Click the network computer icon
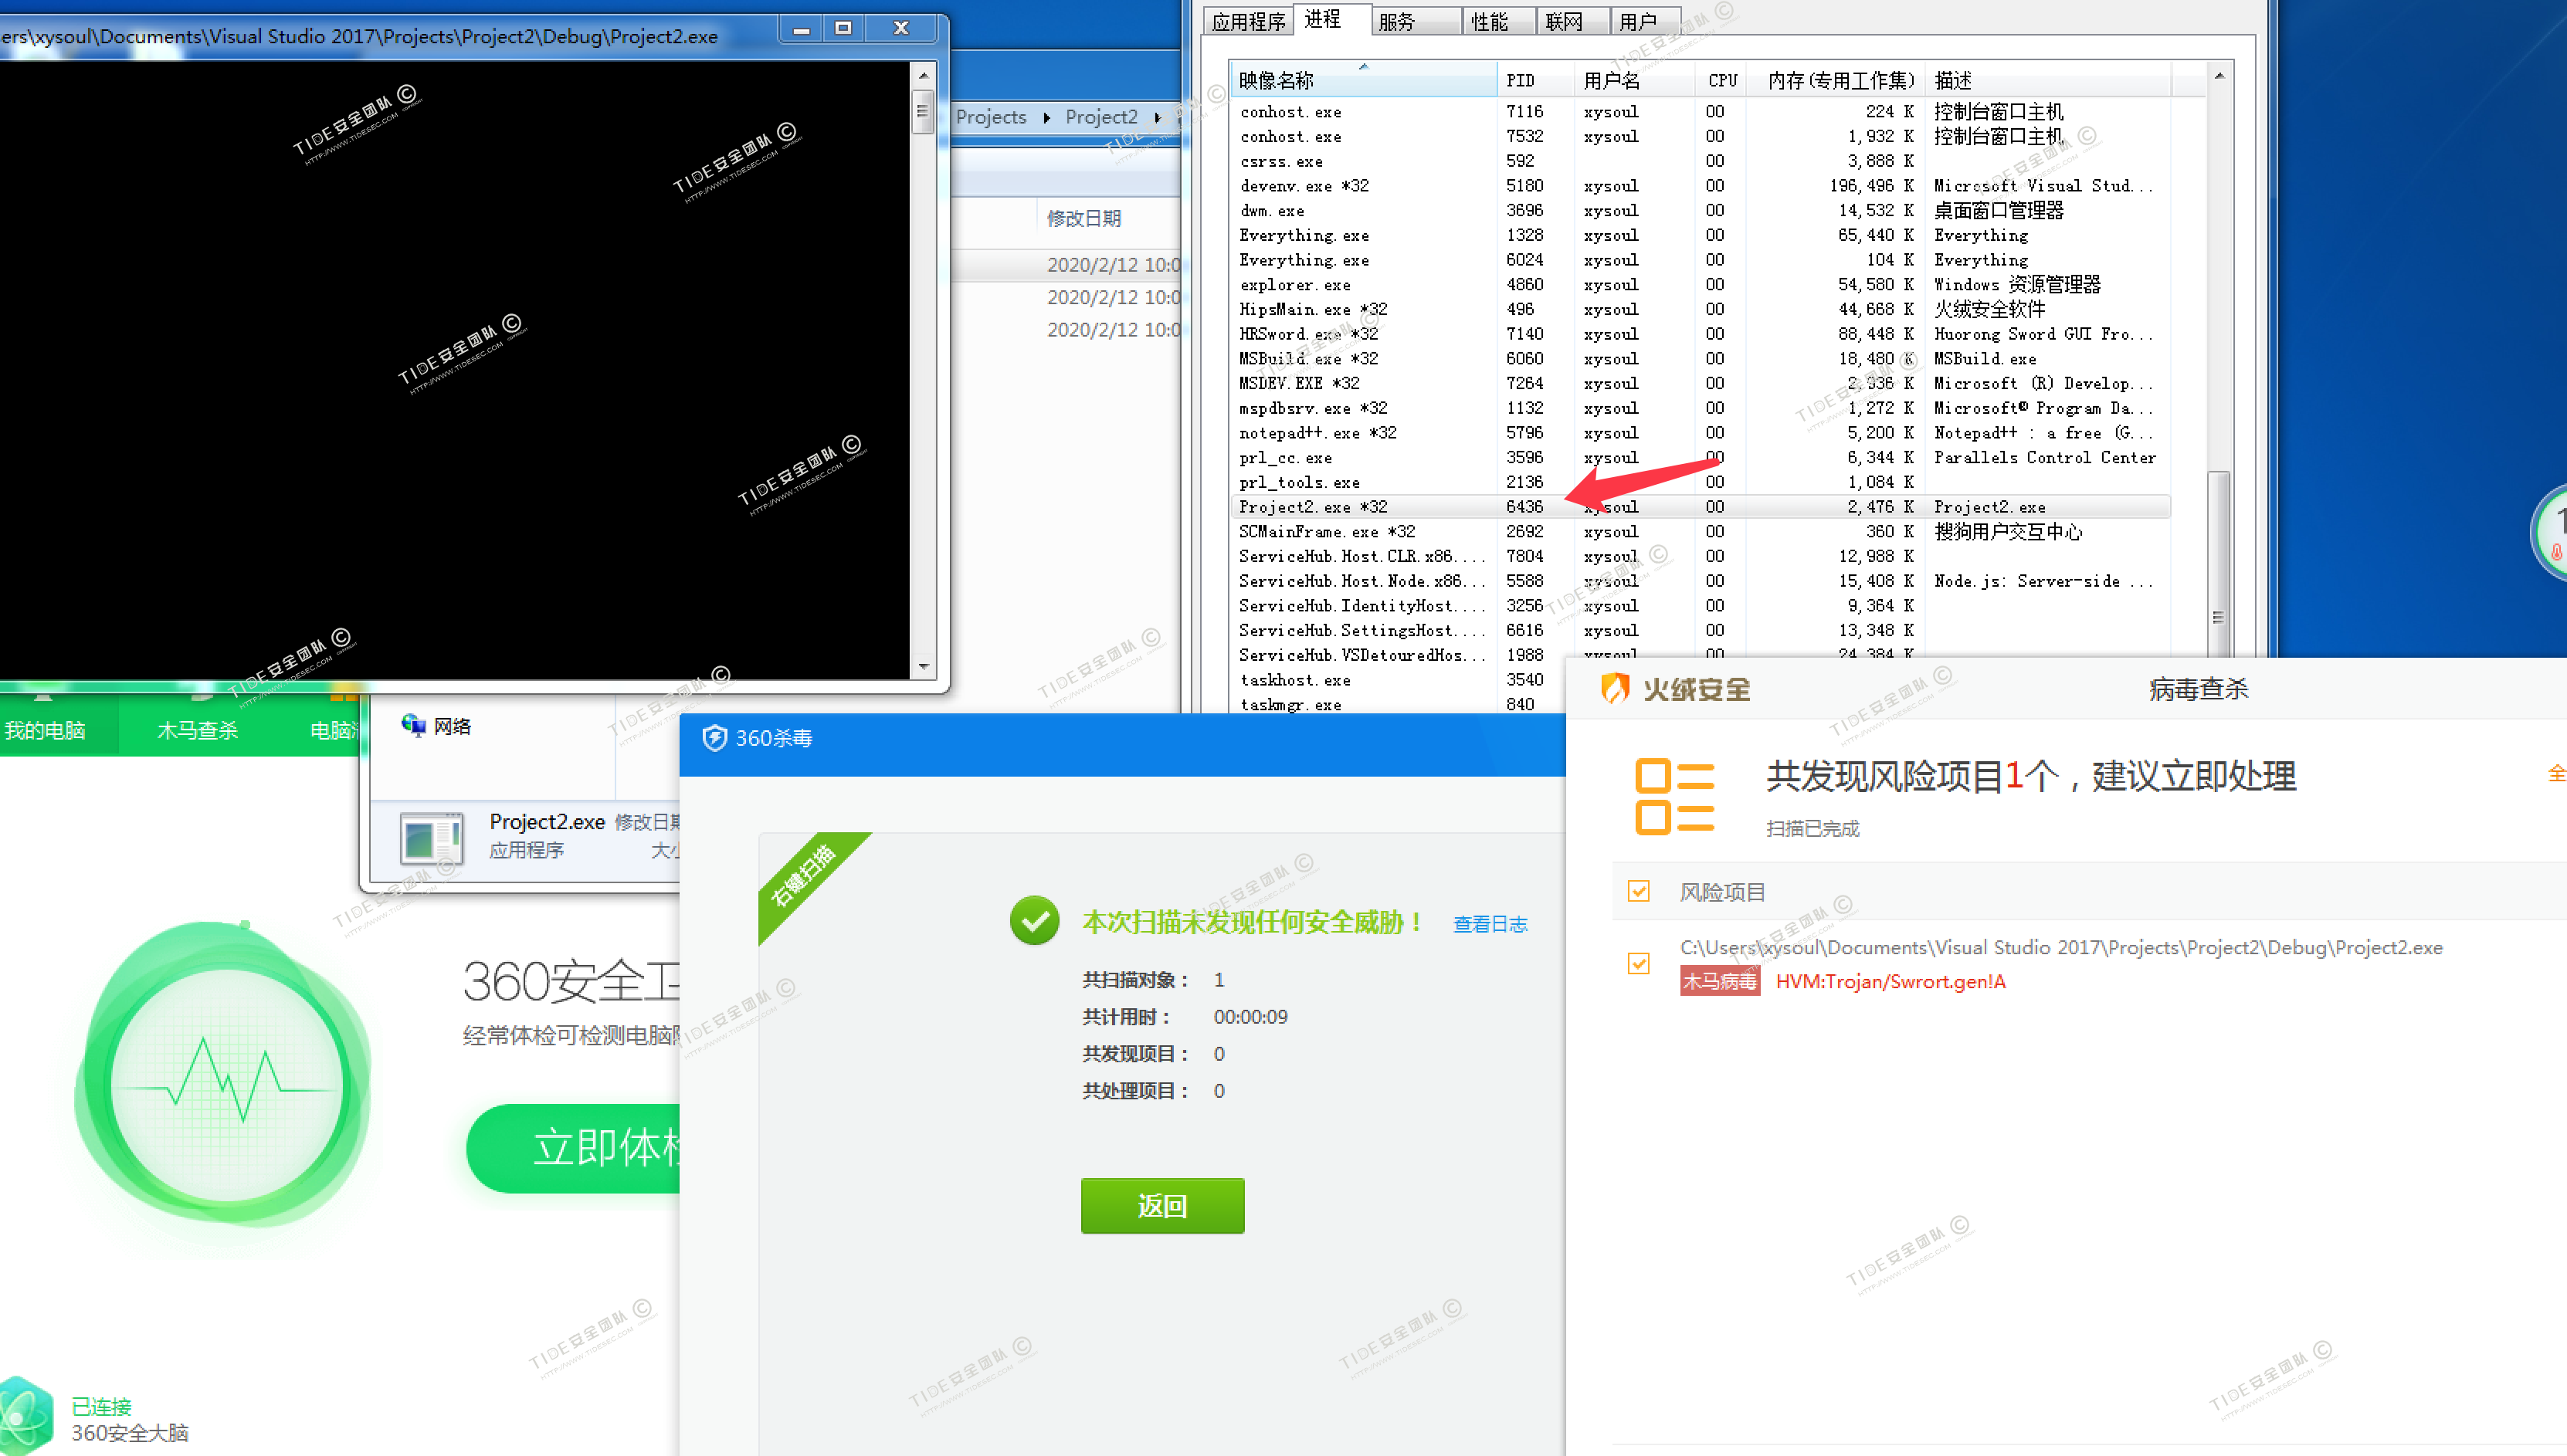This screenshot has width=2567, height=1456. [413, 725]
